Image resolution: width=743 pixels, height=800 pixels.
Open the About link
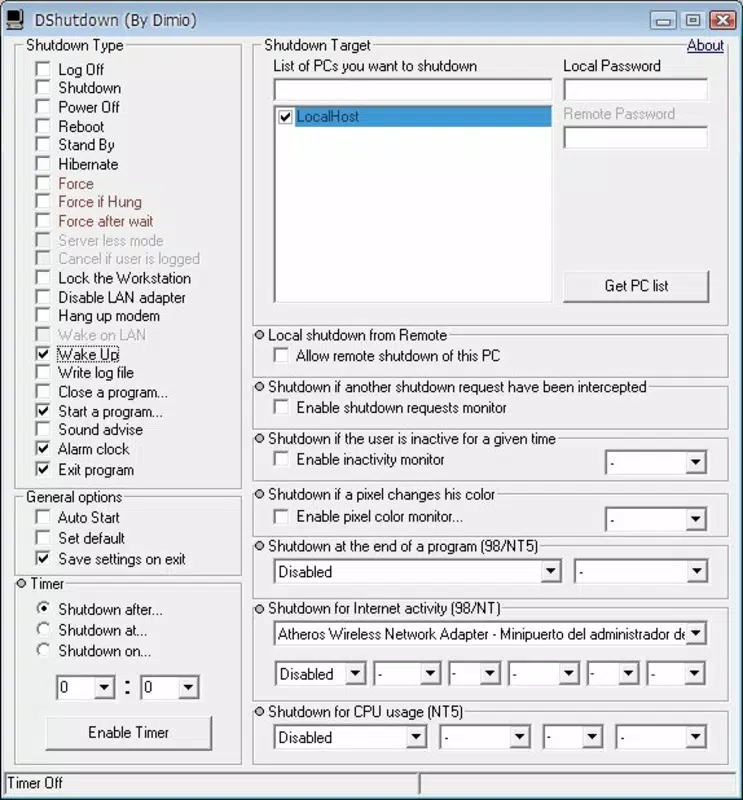click(x=705, y=45)
